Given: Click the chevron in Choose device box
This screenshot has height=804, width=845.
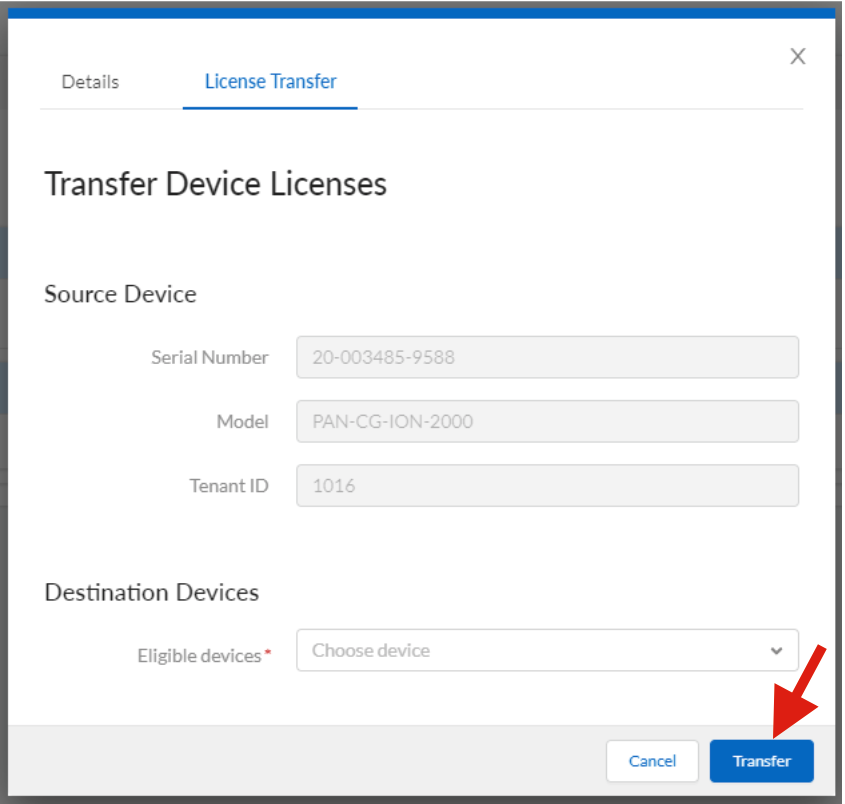Looking at the screenshot, I should click(x=776, y=650).
